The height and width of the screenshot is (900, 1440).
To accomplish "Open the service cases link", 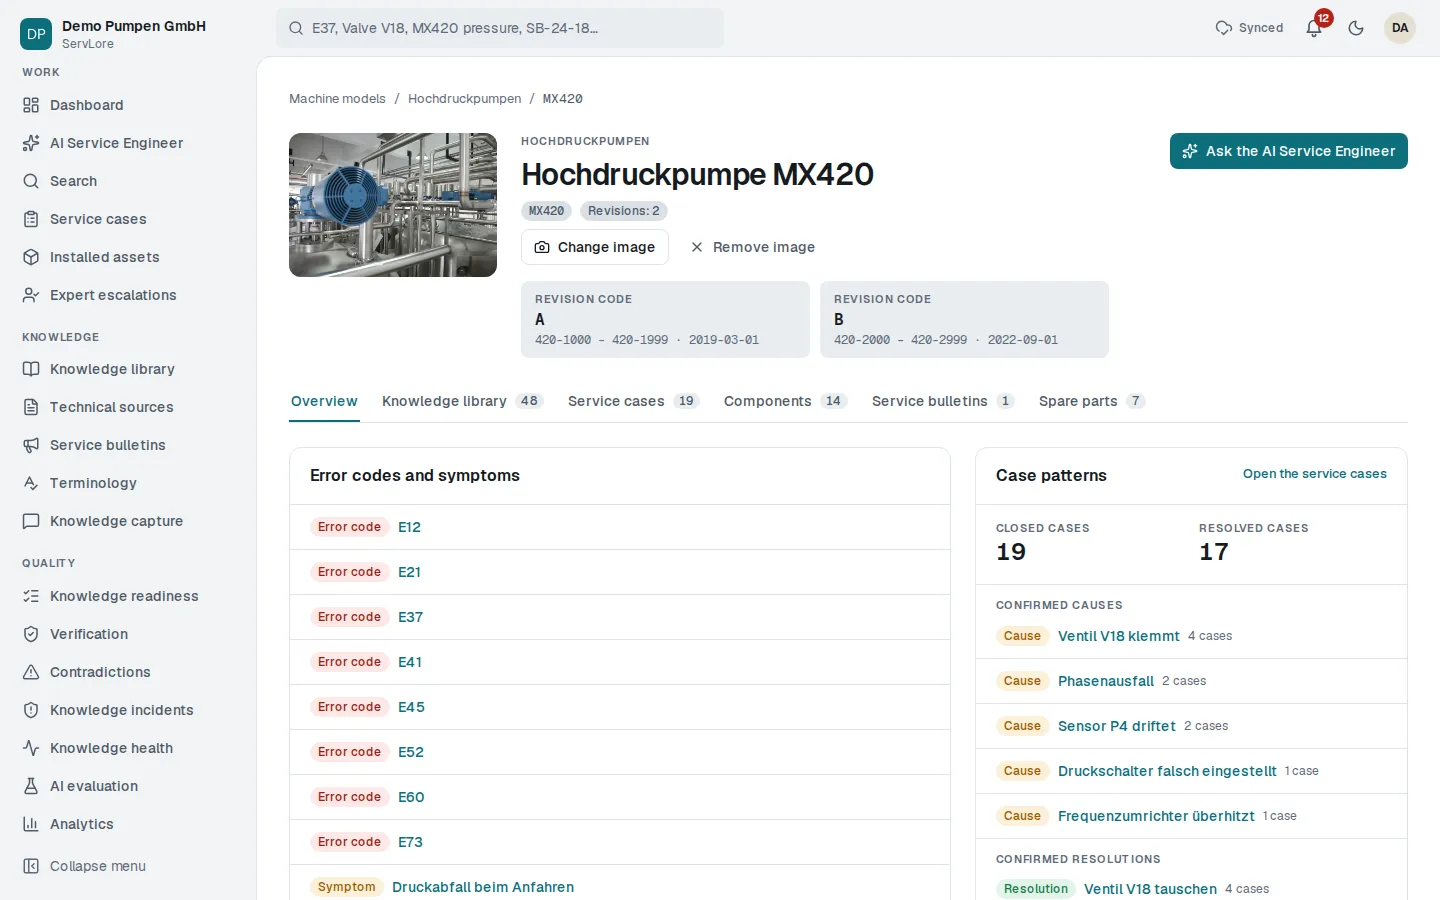I will [1315, 474].
